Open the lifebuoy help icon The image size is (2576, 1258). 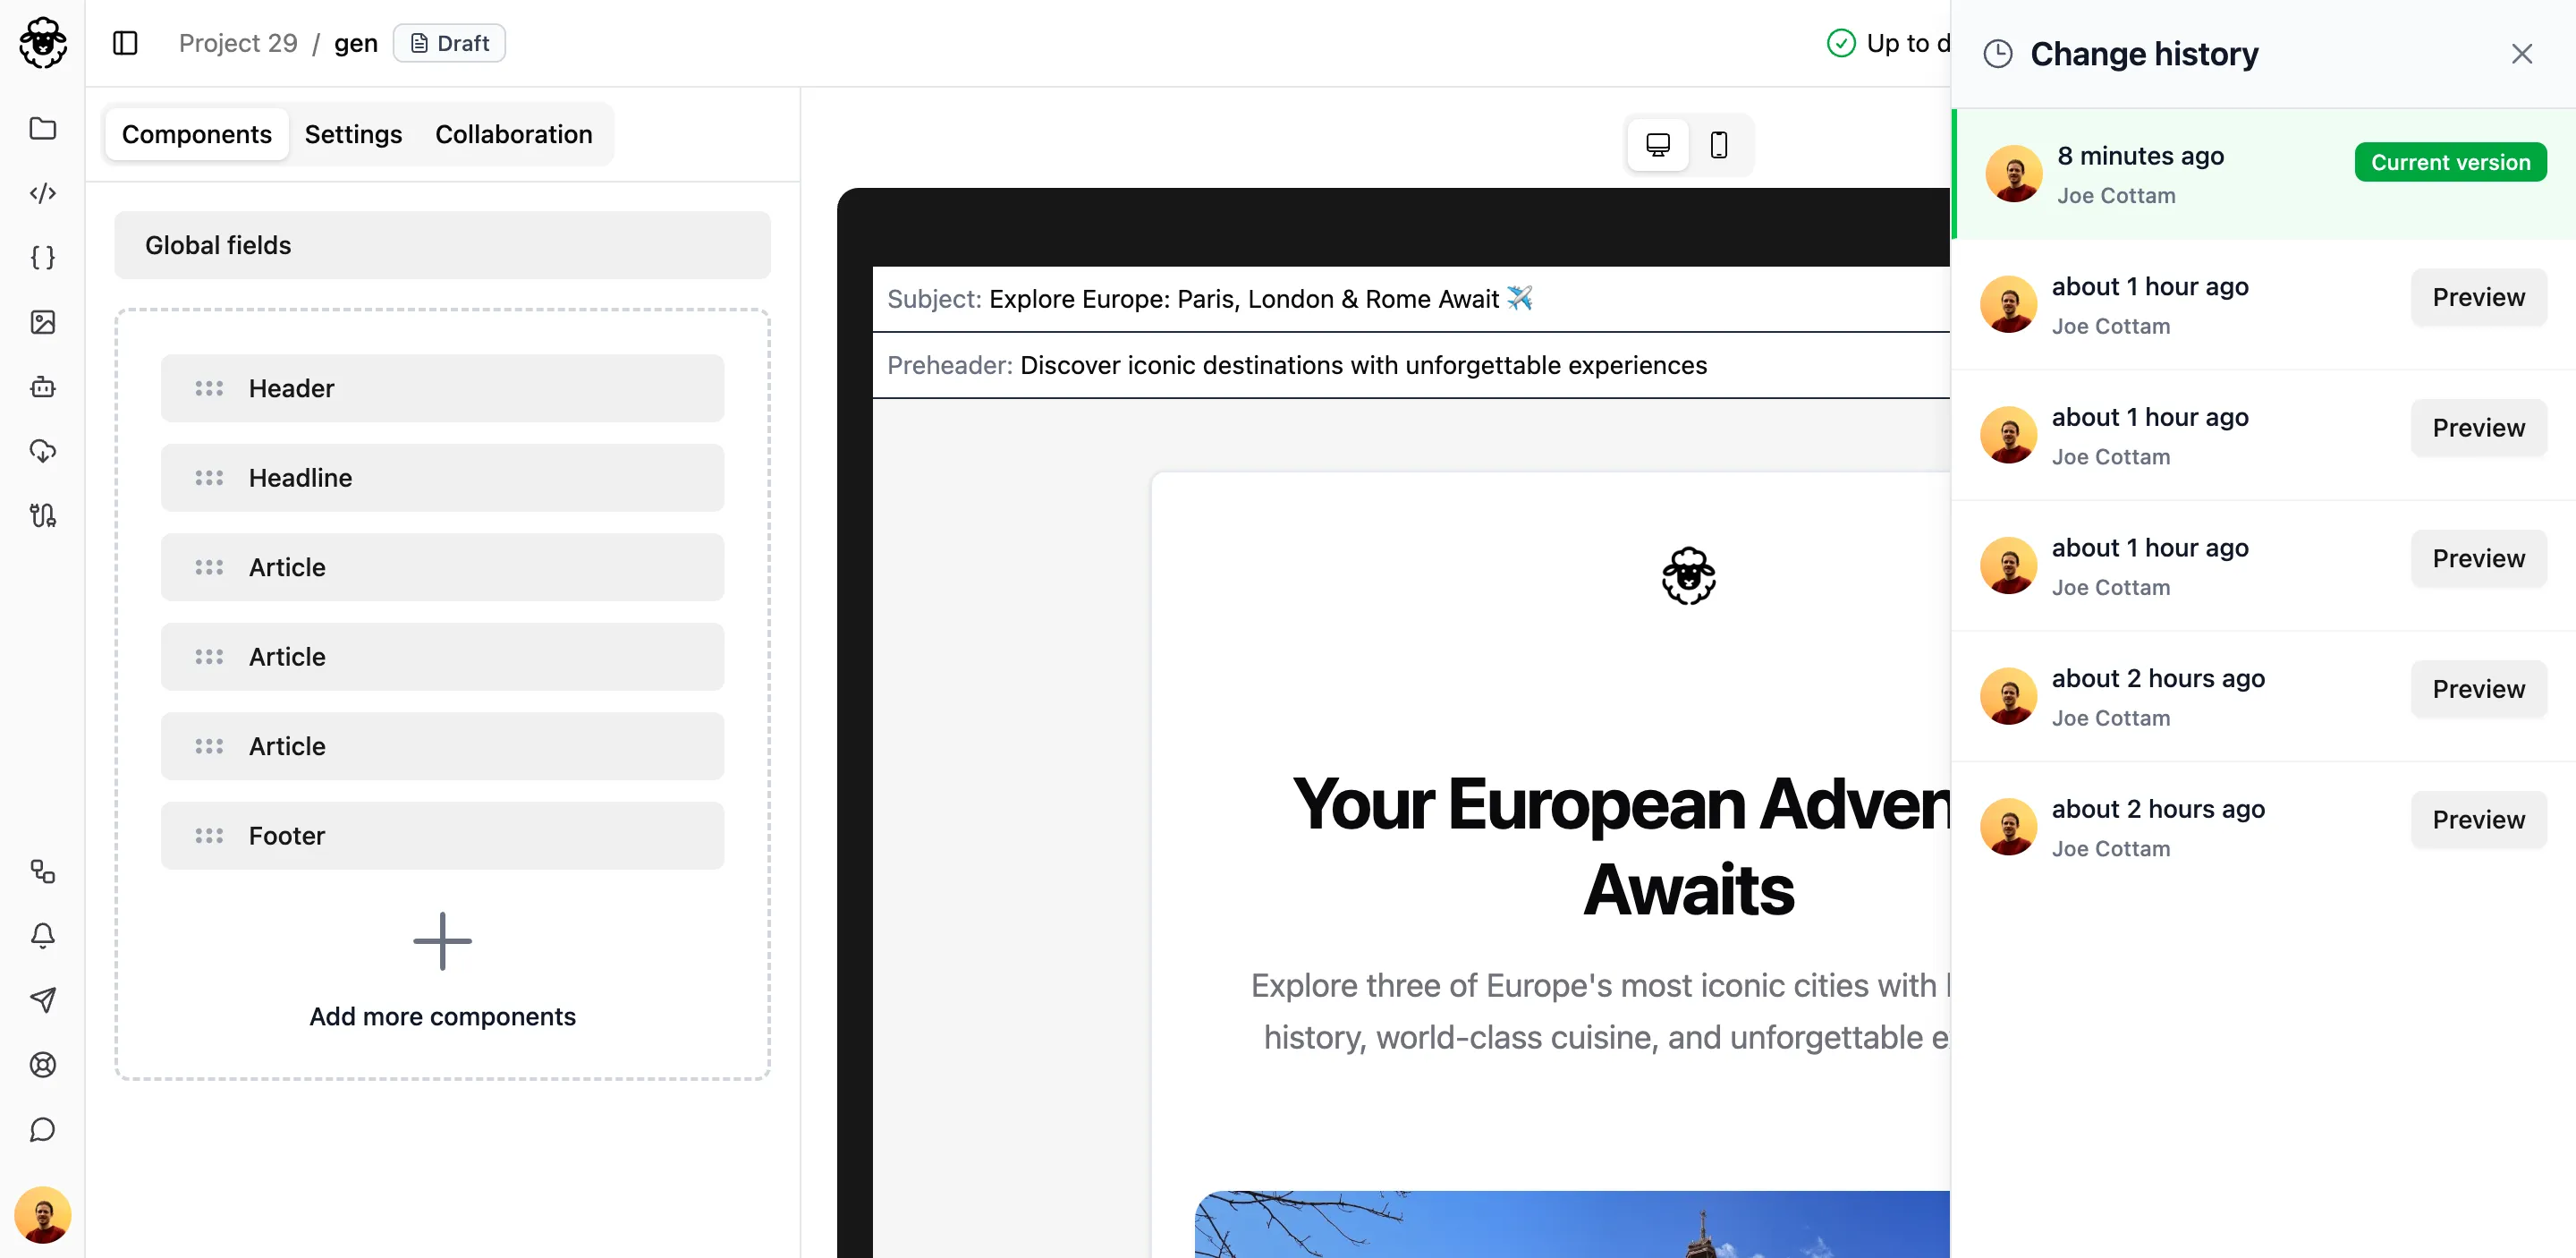[x=42, y=1064]
